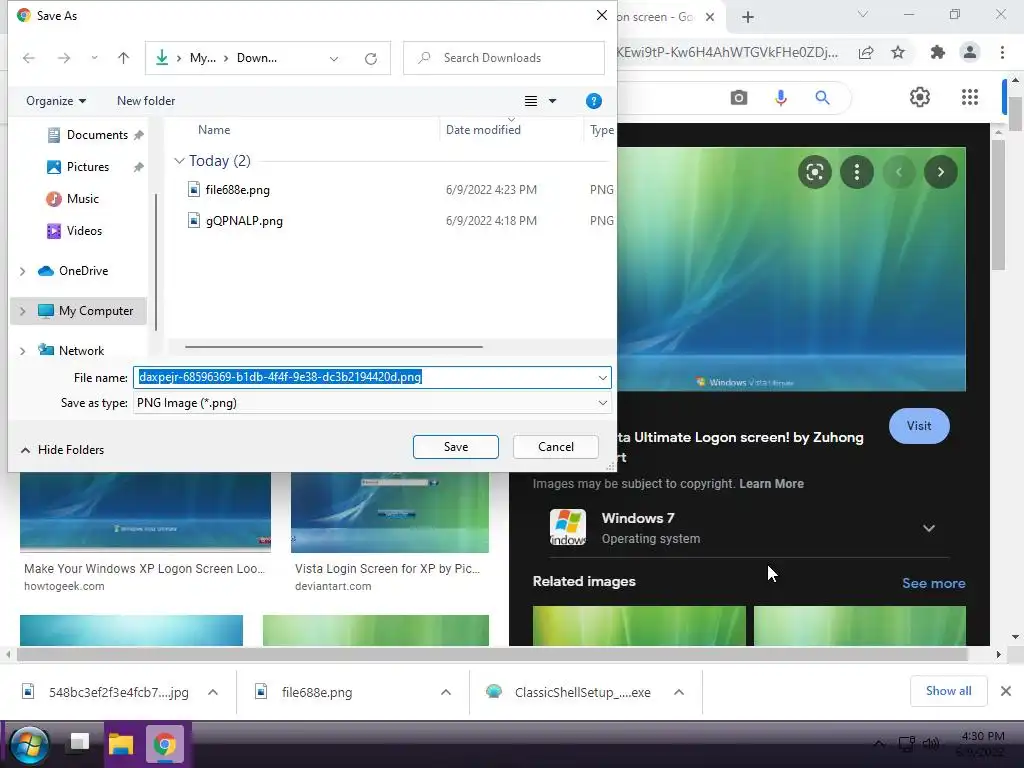
Task: Open the Google apps grid
Action: click(970, 98)
